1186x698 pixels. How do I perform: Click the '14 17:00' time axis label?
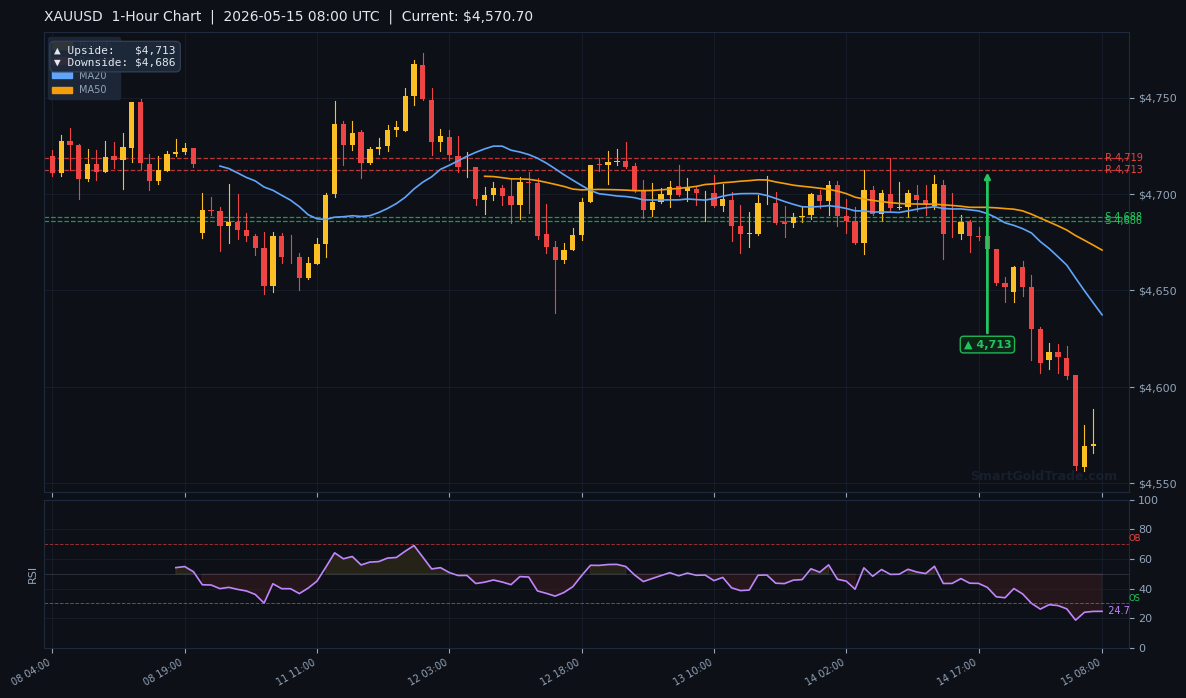(x=958, y=672)
